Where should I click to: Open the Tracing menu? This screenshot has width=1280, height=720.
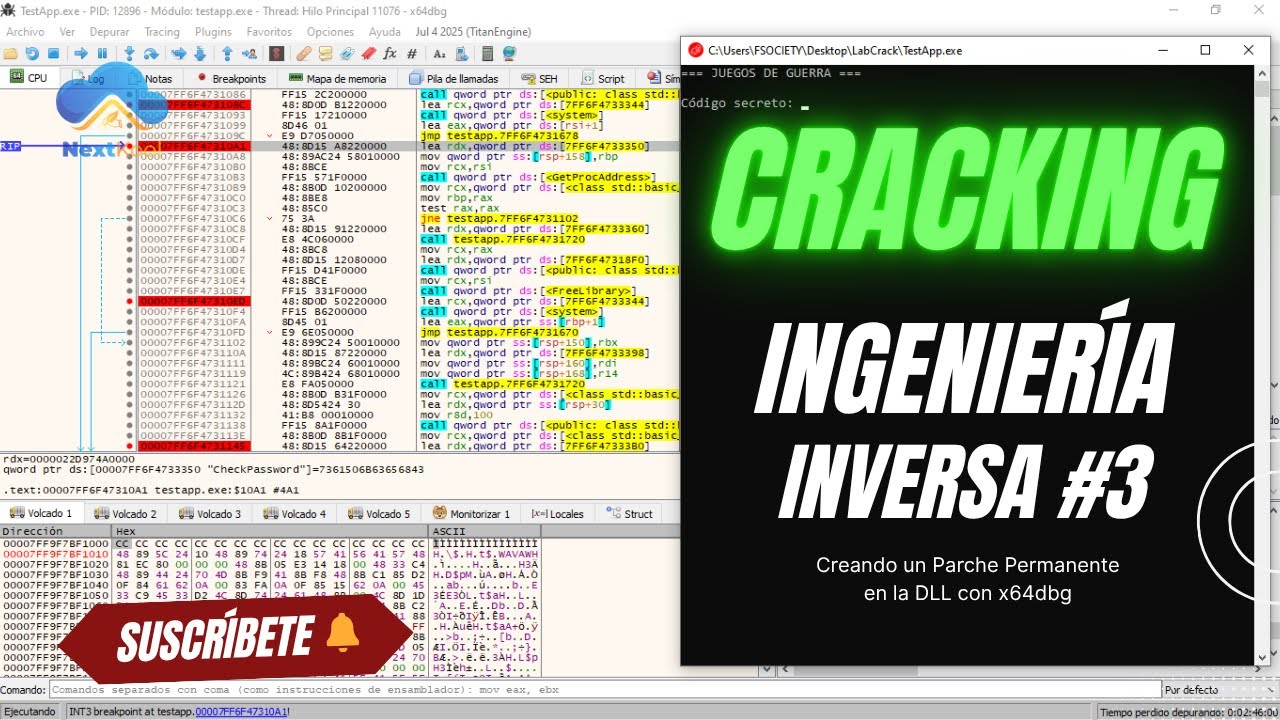pyautogui.click(x=162, y=32)
